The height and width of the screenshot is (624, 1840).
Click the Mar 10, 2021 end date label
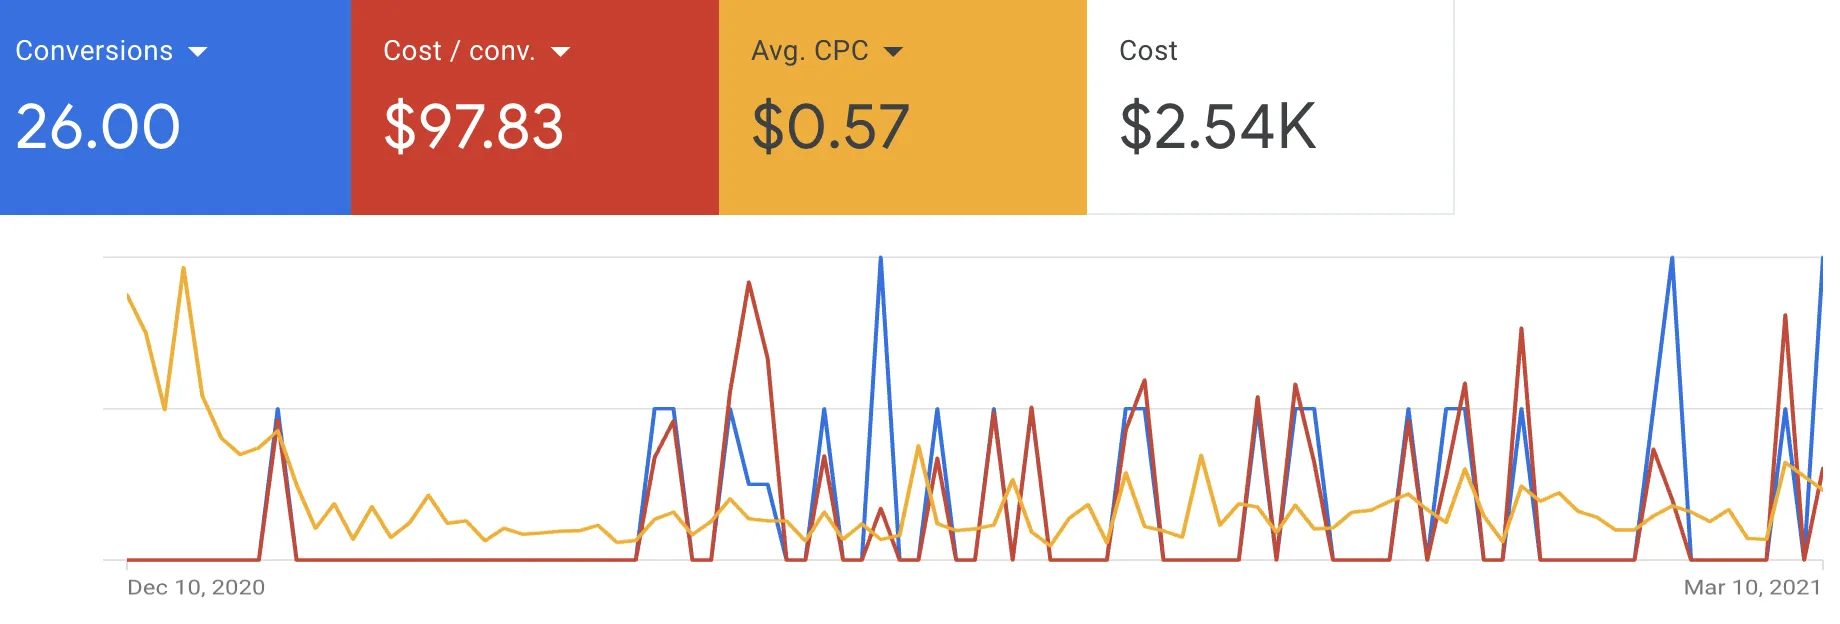tap(1752, 588)
